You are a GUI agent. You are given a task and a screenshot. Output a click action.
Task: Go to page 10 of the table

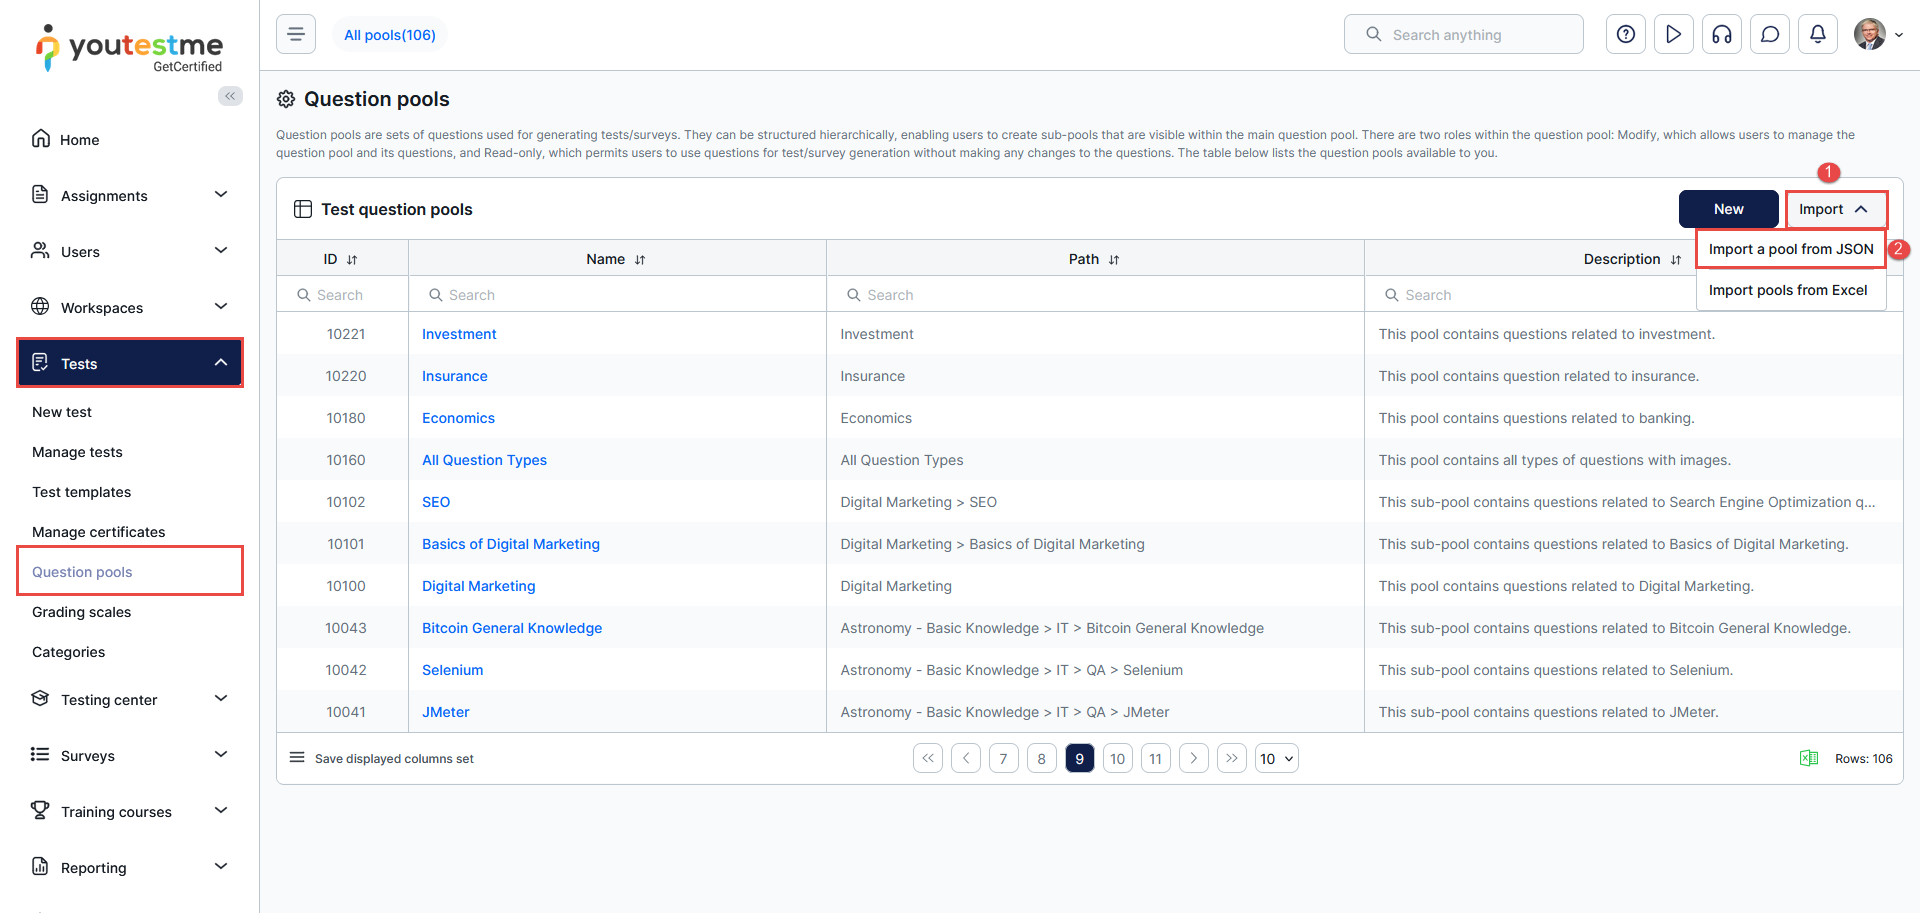(x=1117, y=759)
